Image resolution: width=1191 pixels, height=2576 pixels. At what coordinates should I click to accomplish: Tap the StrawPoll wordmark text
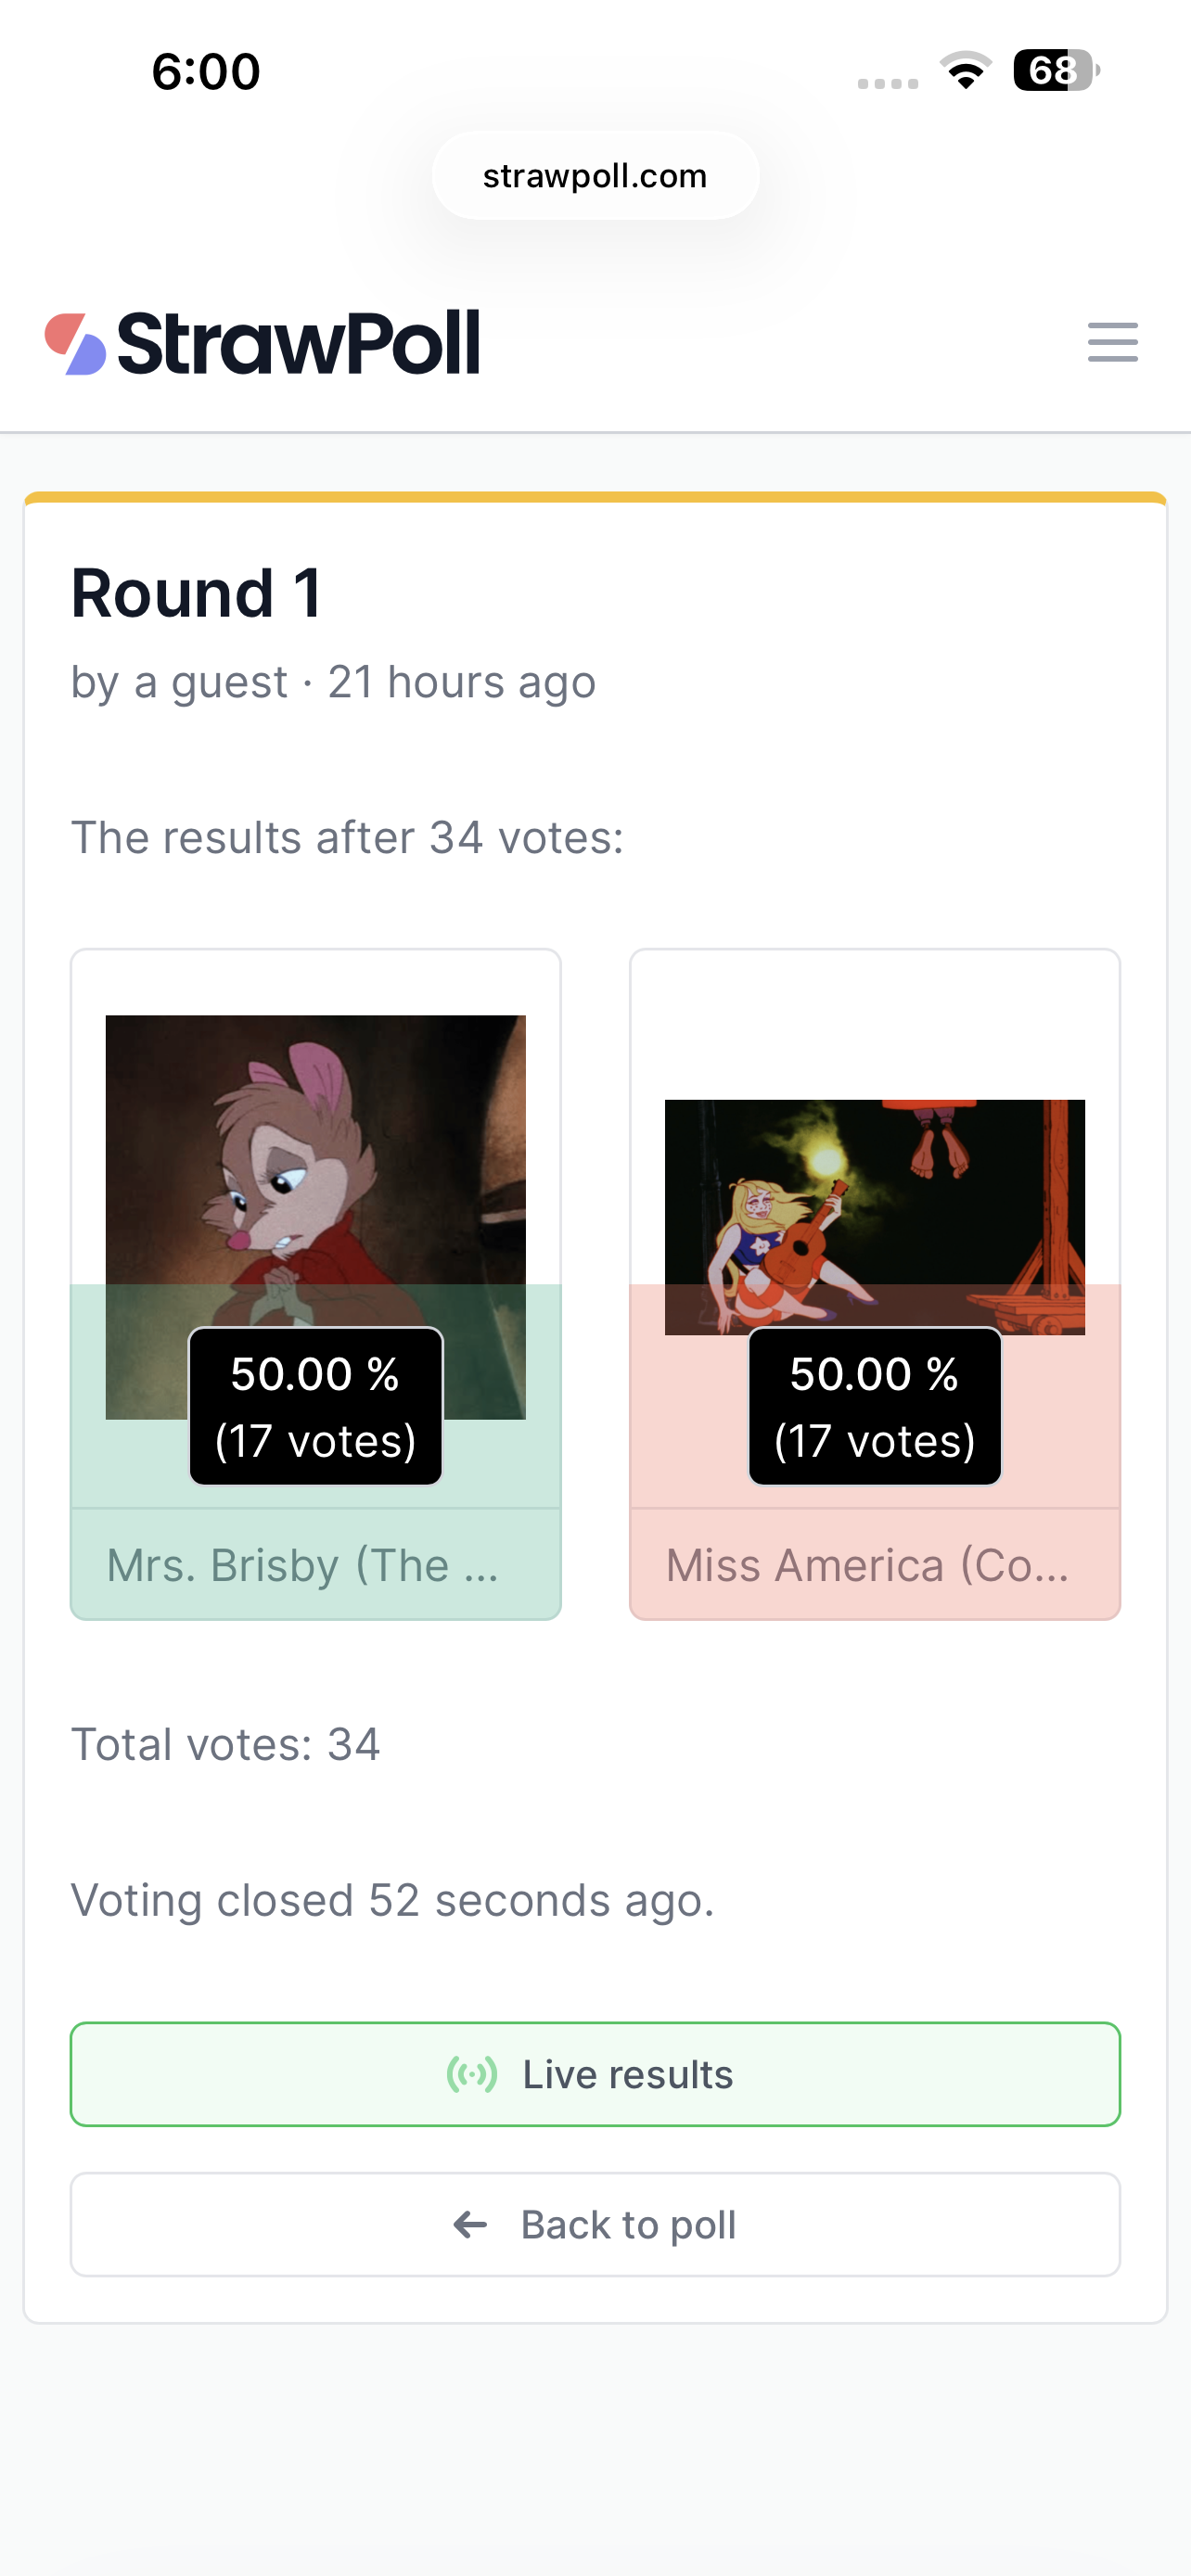click(x=299, y=343)
